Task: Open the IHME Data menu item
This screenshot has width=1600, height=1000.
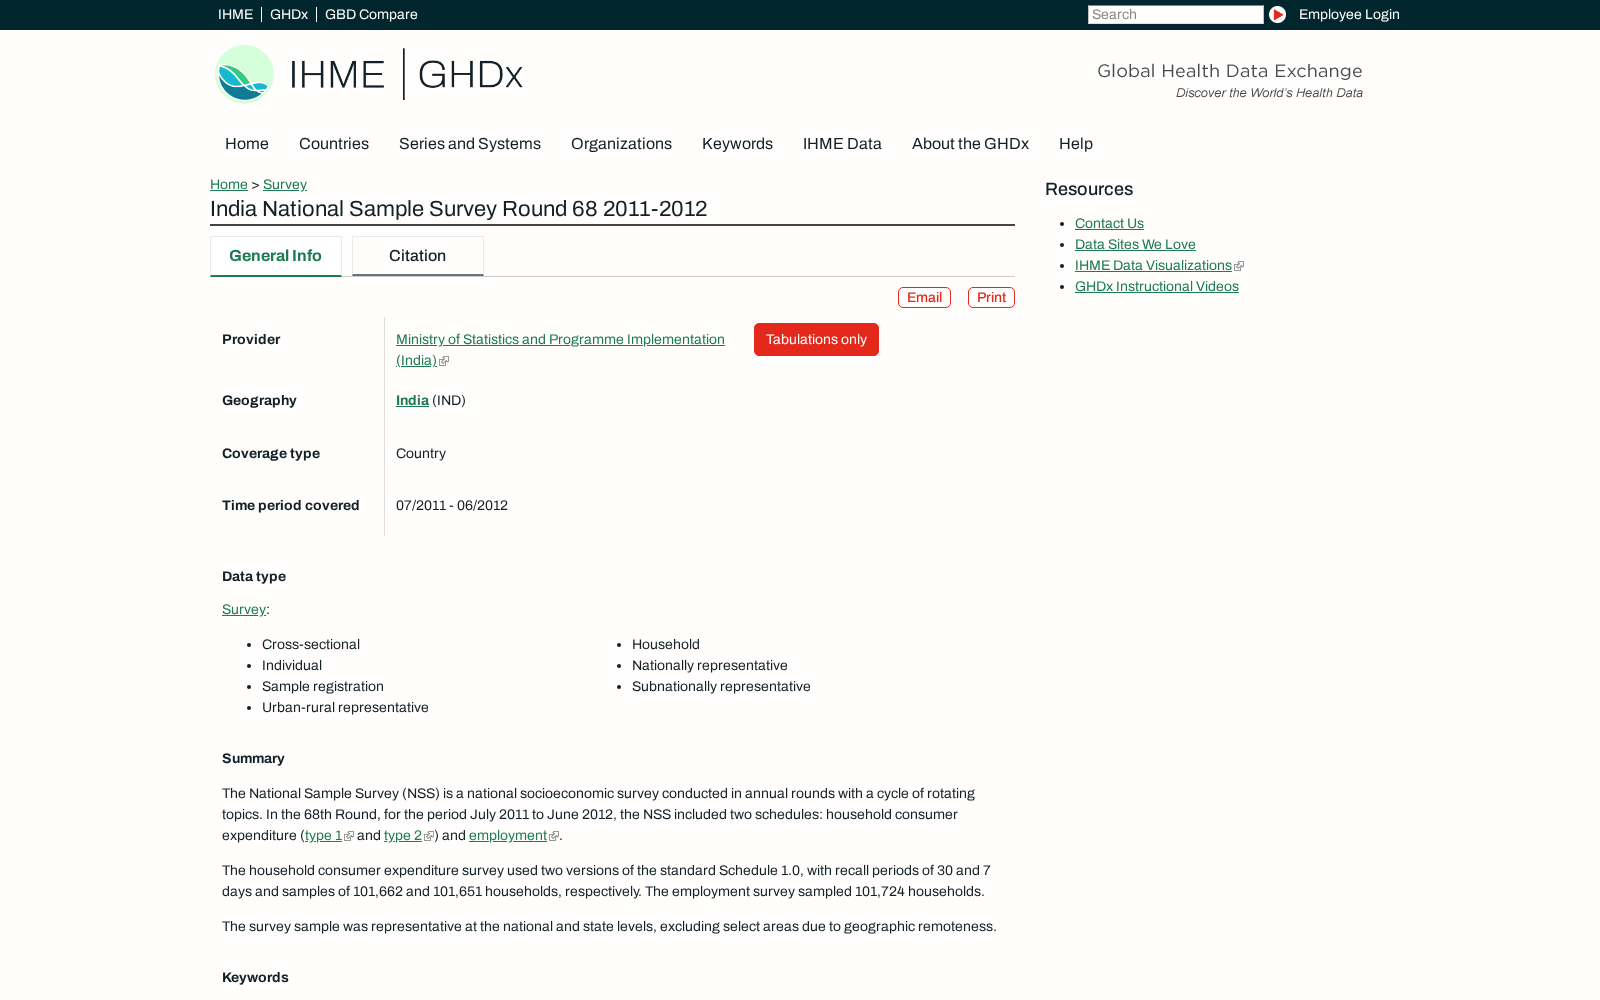Action: pyautogui.click(x=842, y=143)
